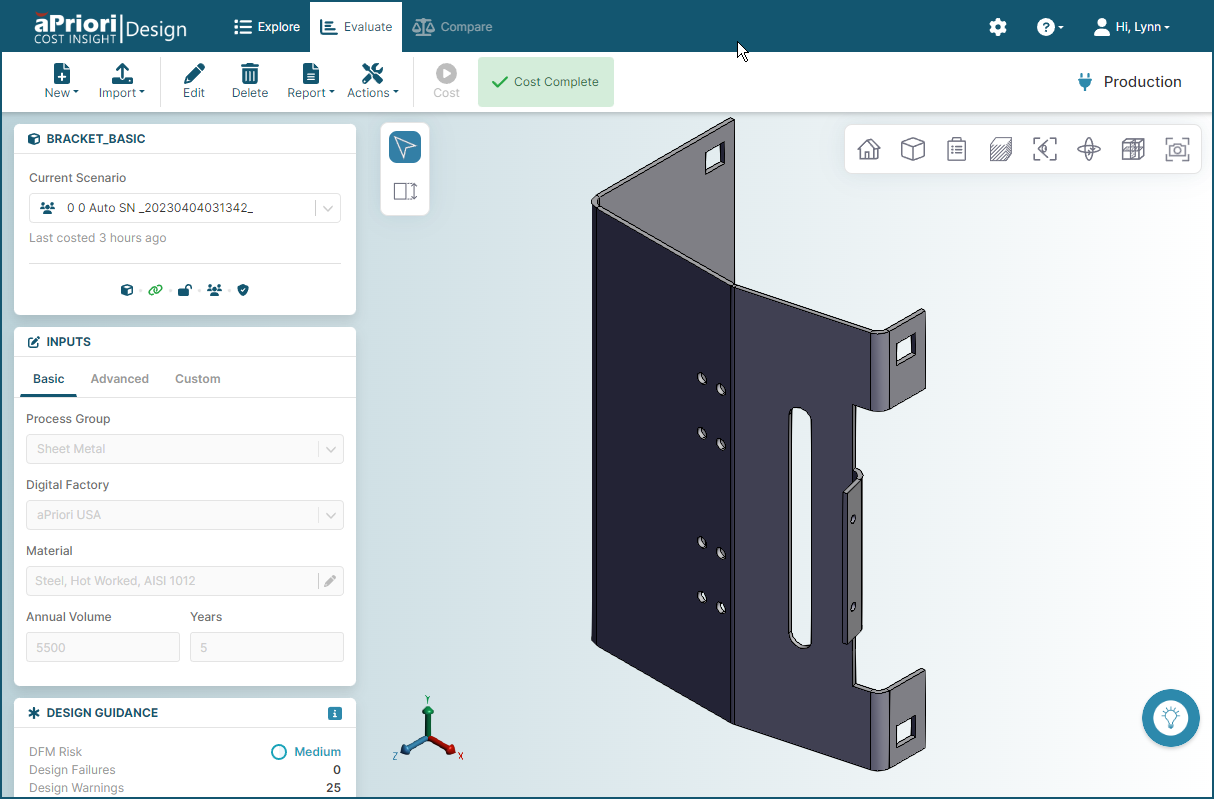Click the Edit button in toolbar
This screenshot has width=1214, height=799.
(194, 81)
